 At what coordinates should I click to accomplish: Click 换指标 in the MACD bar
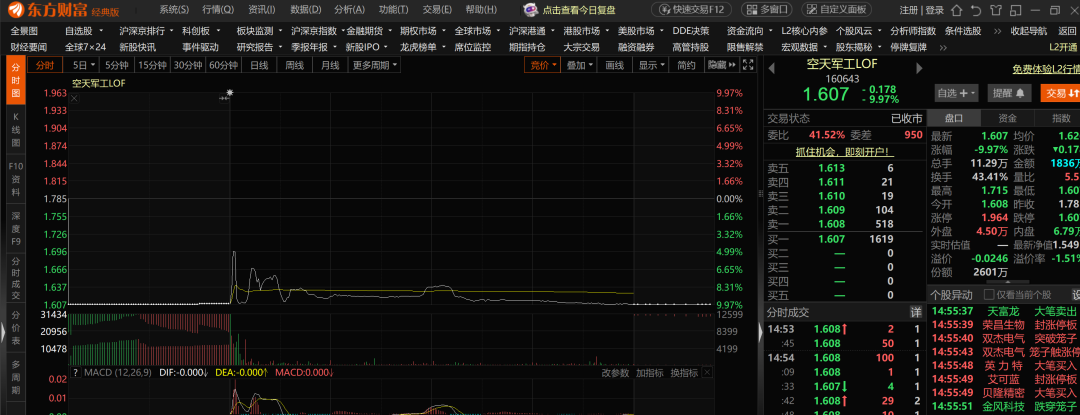(684, 372)
